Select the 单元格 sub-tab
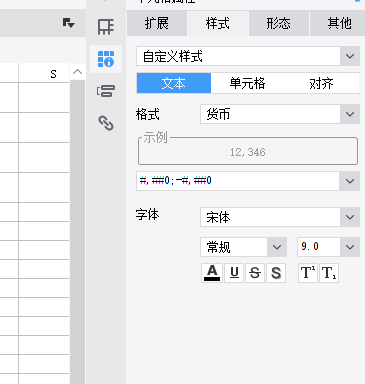The height and width of the screenshot is (384, 365). [x=247, y=83]
